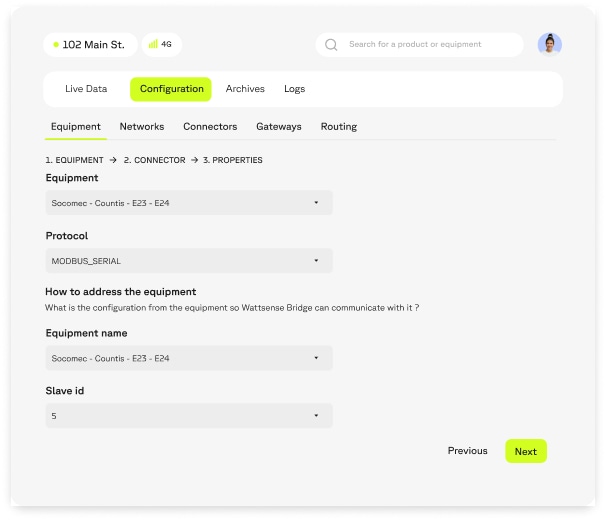Expand the Equipment name dropdown

pyautogui.click(x=189, y=358)
